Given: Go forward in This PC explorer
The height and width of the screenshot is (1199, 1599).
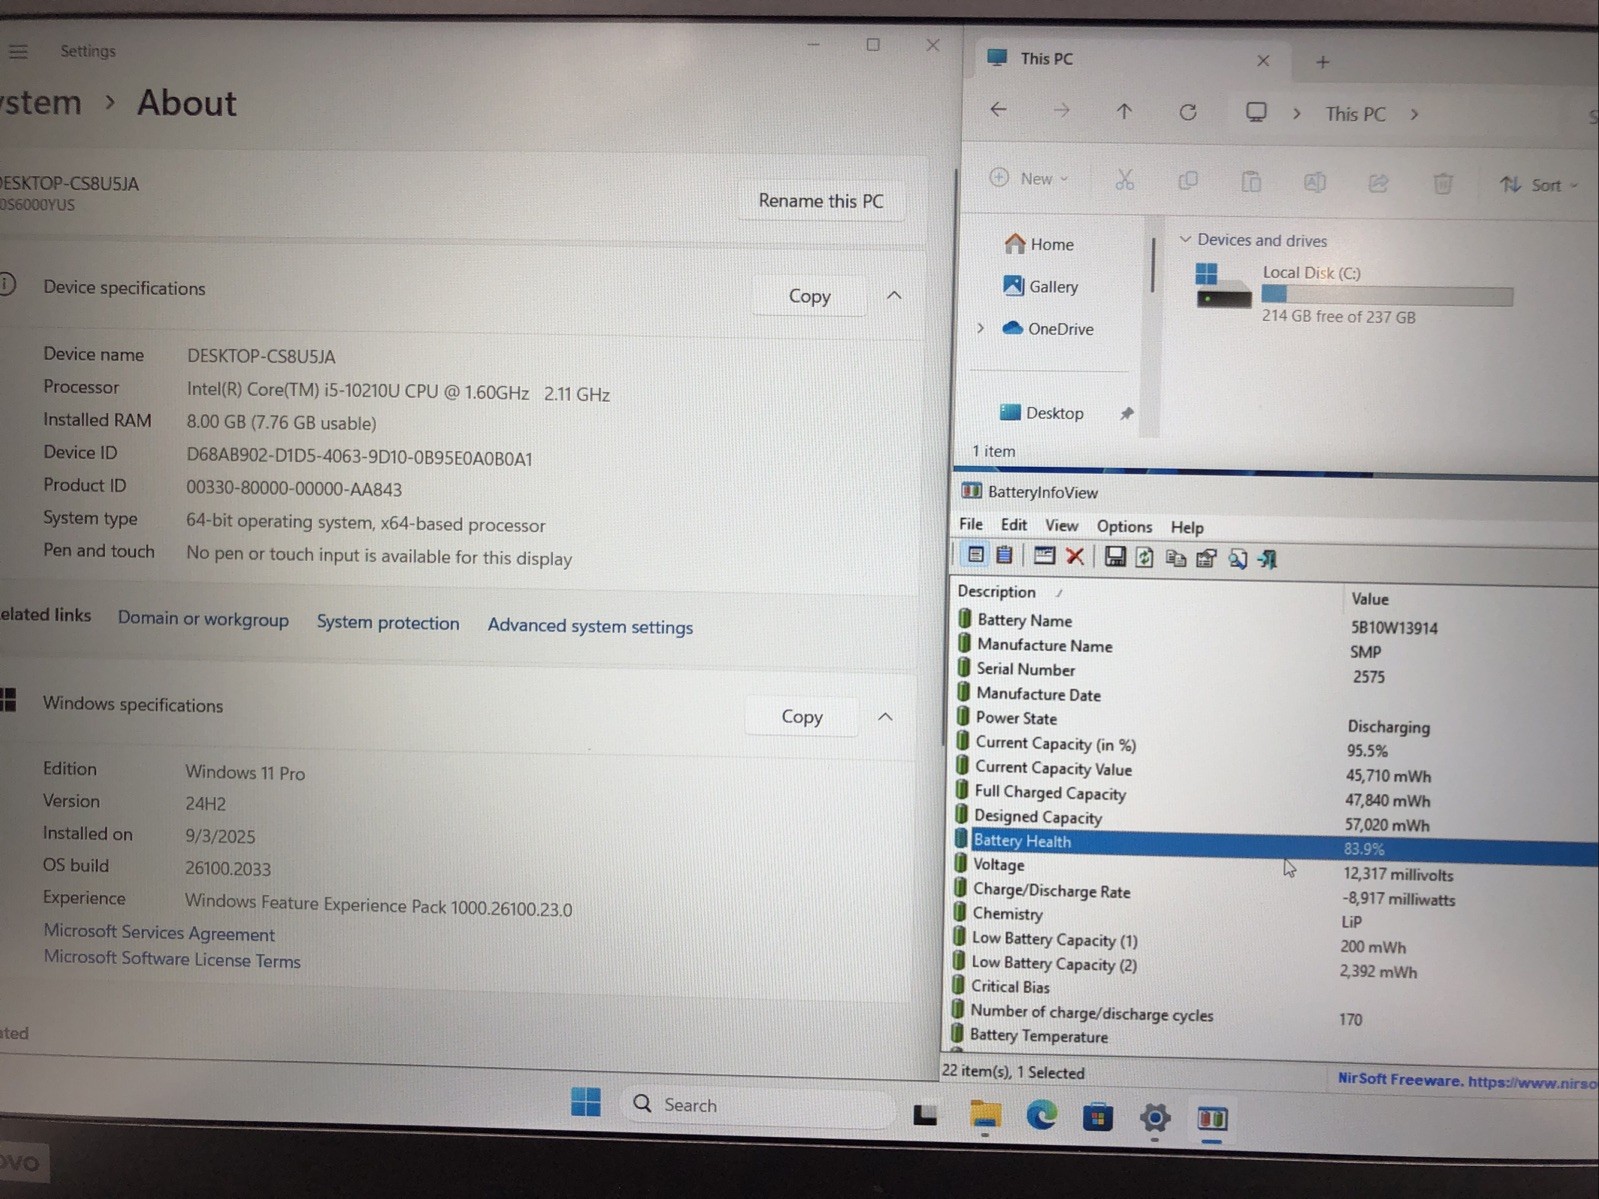Looking at the screenshot, I should [x=1061, y=111].
